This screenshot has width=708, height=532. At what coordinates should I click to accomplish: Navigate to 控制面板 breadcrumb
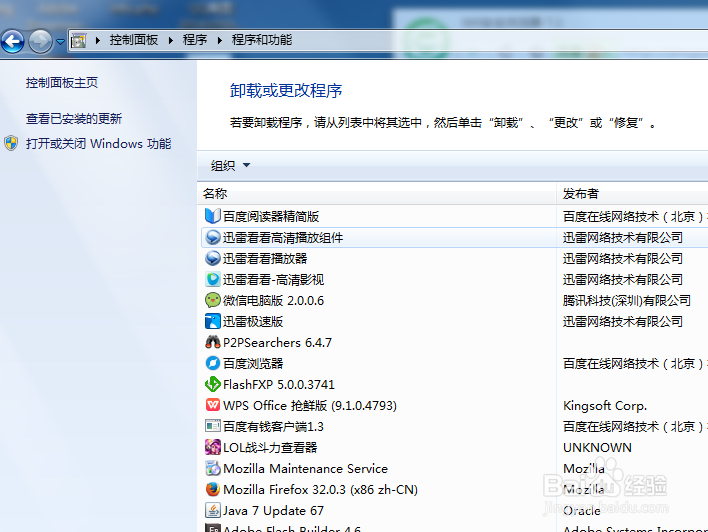coord(134,40)
